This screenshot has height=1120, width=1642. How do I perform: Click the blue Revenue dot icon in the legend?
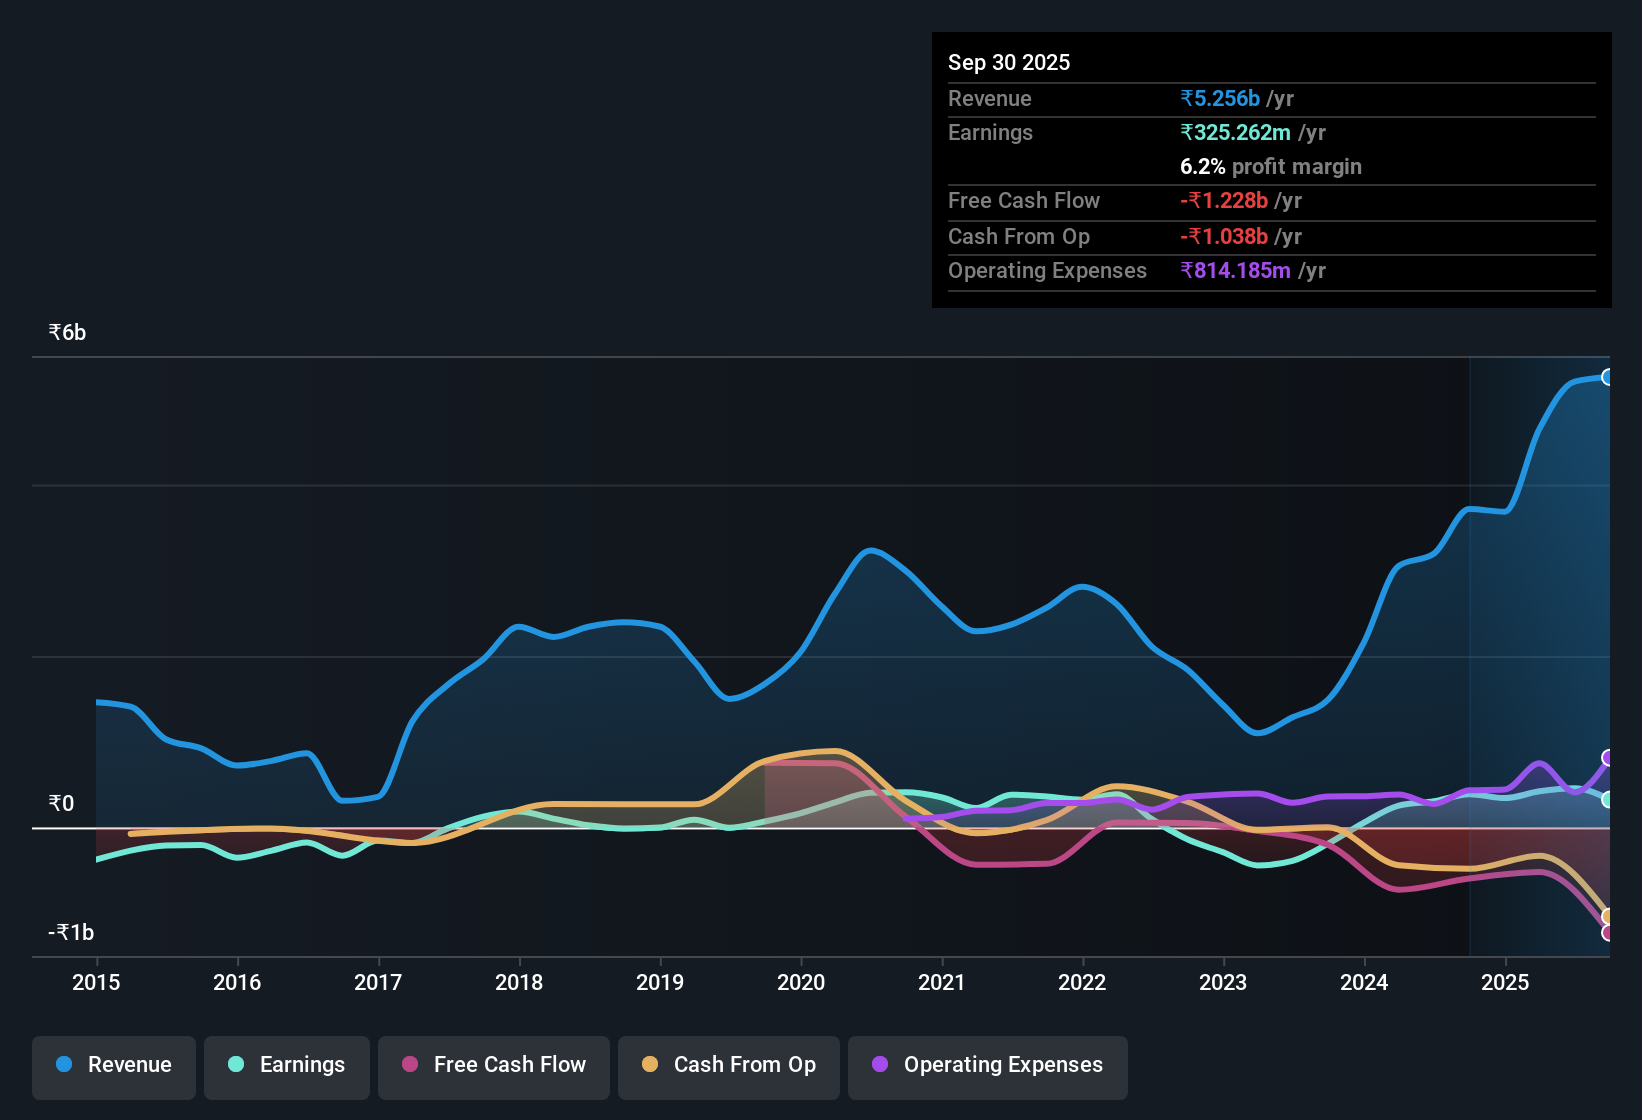point(63,1065)
